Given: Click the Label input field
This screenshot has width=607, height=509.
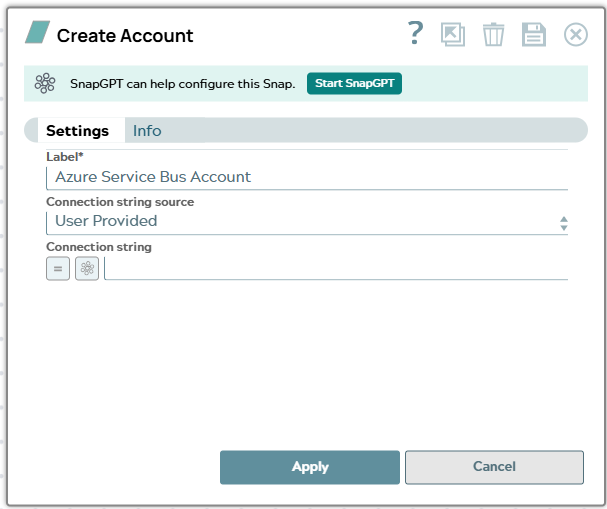Looking at the screenshot, I should 307,178.
